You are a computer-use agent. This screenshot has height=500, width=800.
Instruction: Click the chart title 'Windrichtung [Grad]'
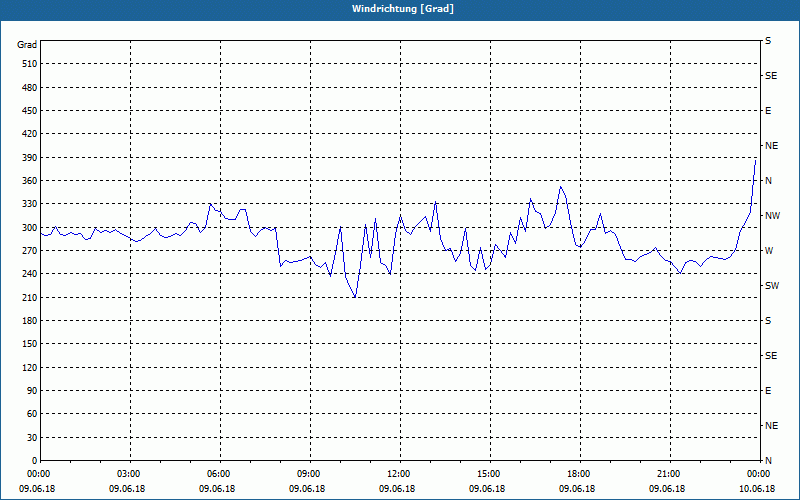[403, 9]
